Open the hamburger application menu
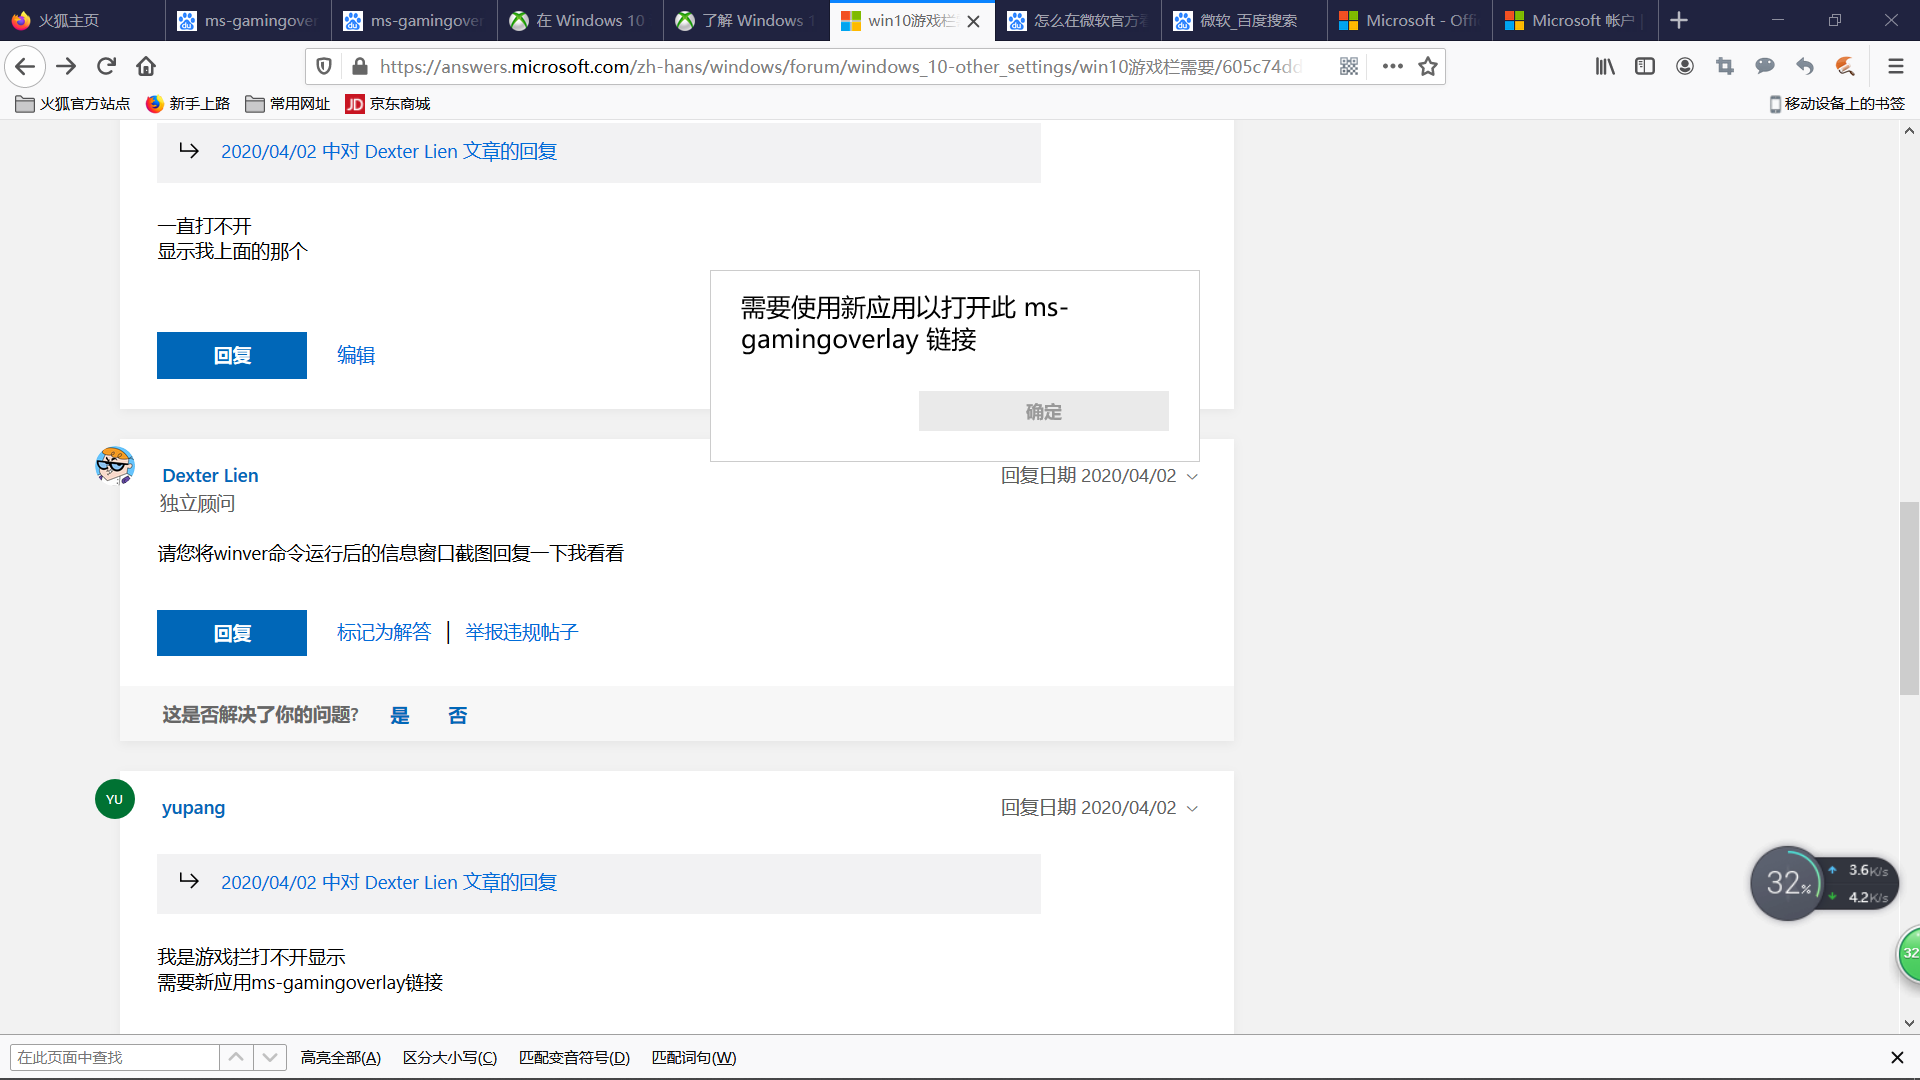Image resolution: width=1920 pixels, height=1080 pixels. point(1895,66)
